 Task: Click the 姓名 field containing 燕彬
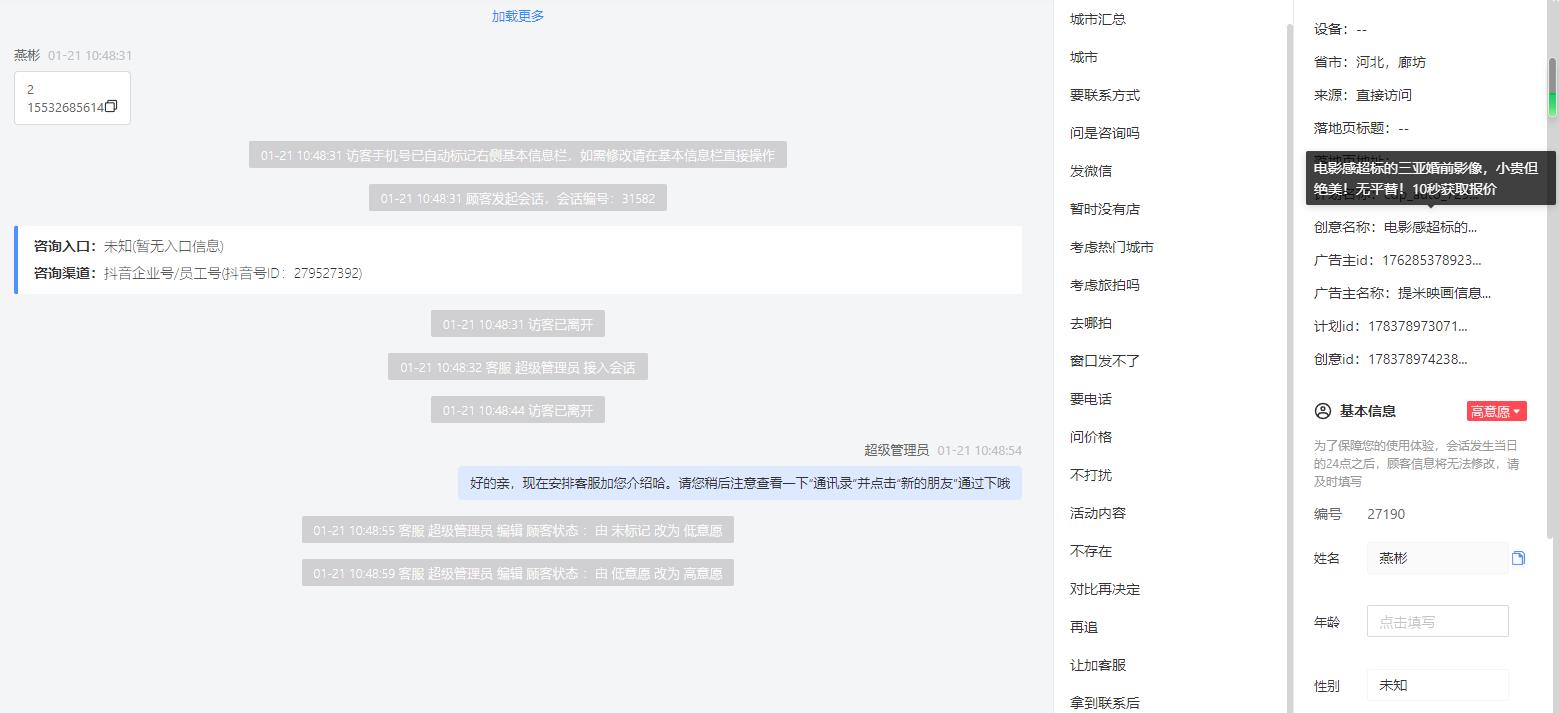pyautogui.click(x=1437, y=558)
